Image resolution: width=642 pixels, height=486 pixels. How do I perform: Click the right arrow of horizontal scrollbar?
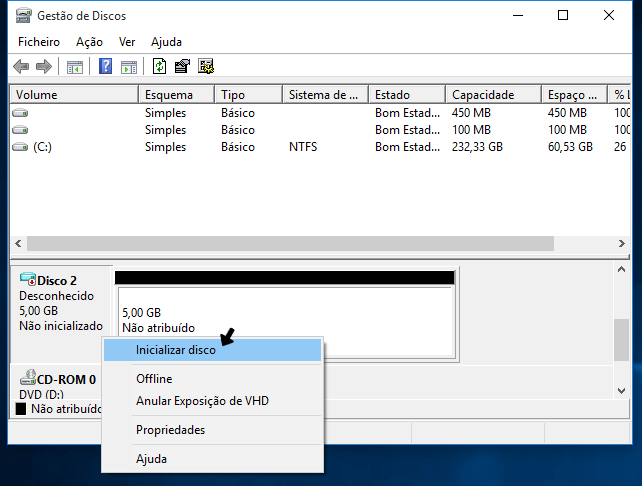click(x=622, y=243)
